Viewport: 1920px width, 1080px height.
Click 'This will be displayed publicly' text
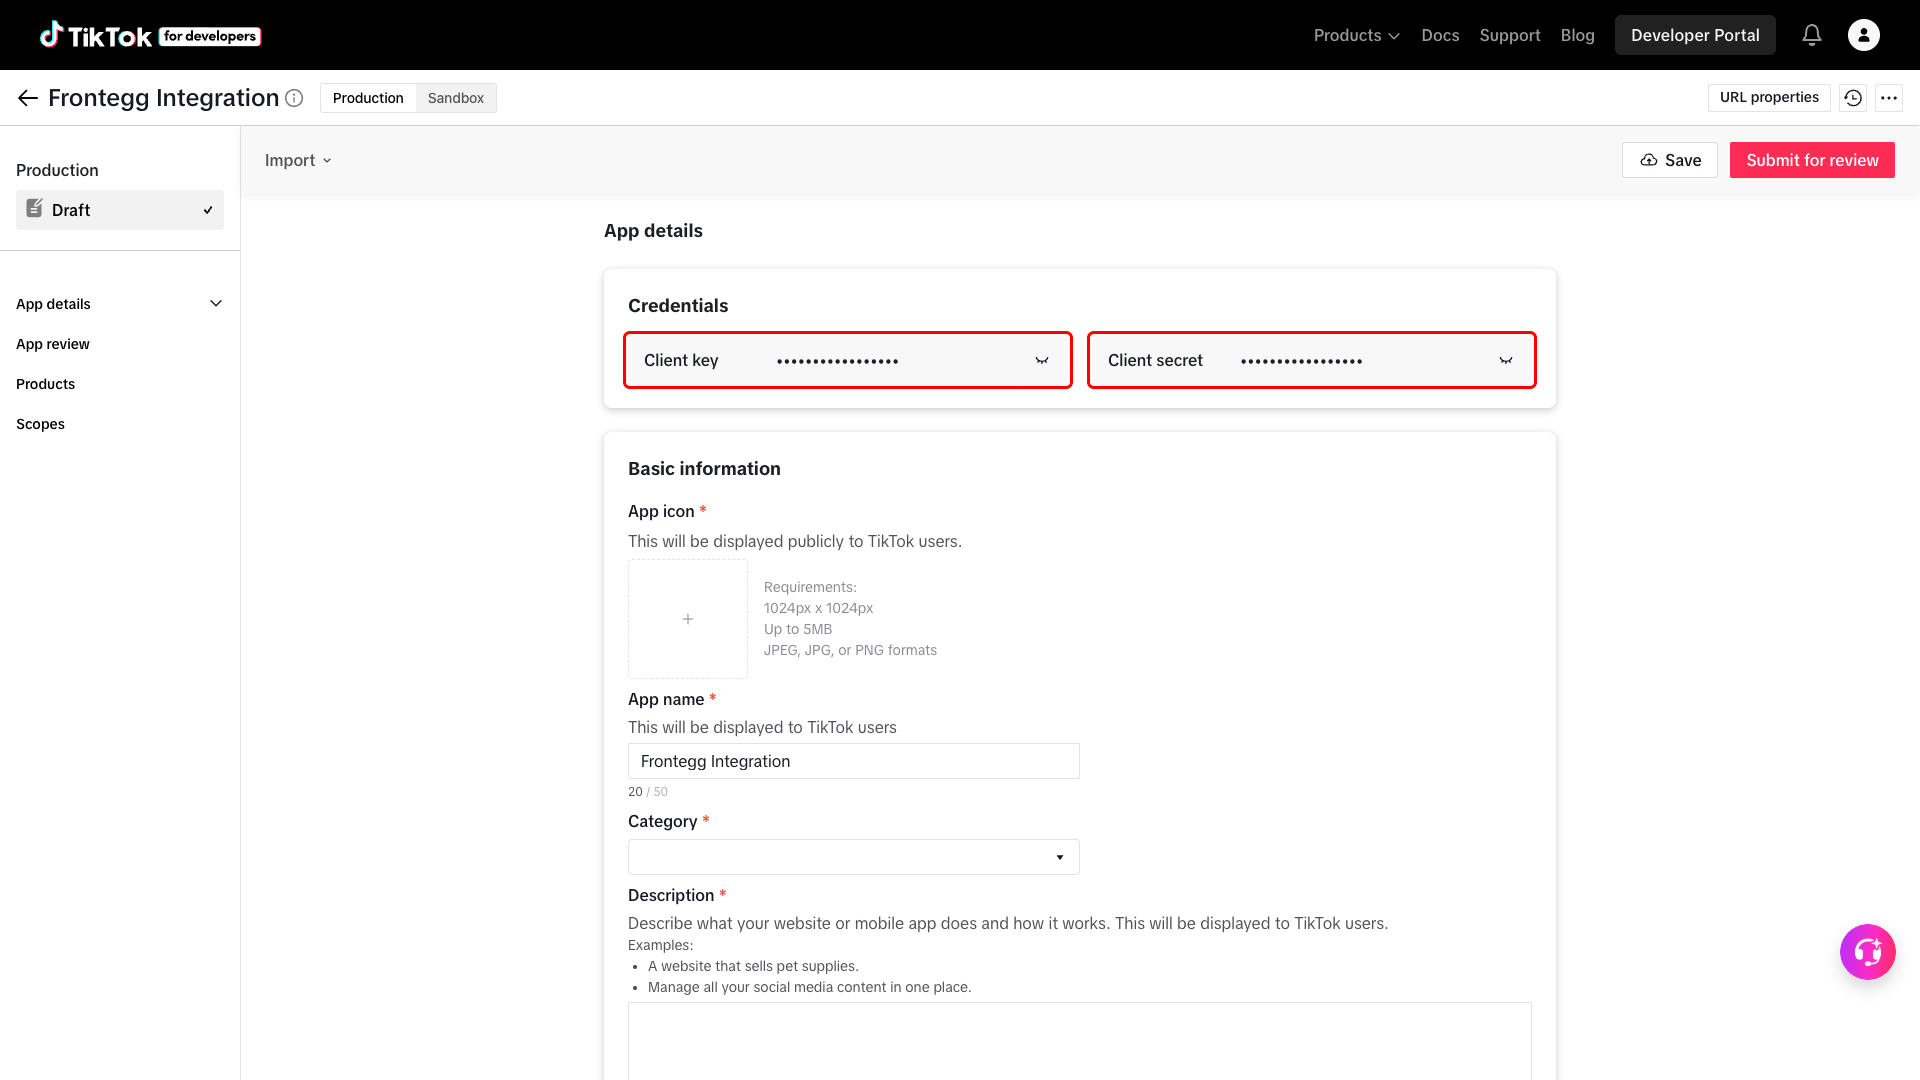(x=795, y=541)
